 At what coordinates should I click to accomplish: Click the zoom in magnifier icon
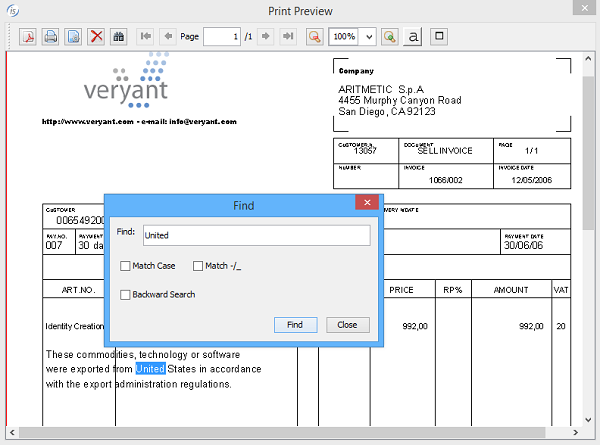coord(389,36)
